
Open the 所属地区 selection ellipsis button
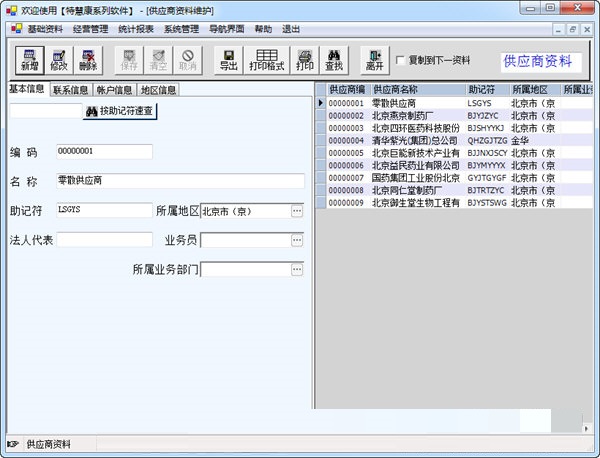click(297, 211)
